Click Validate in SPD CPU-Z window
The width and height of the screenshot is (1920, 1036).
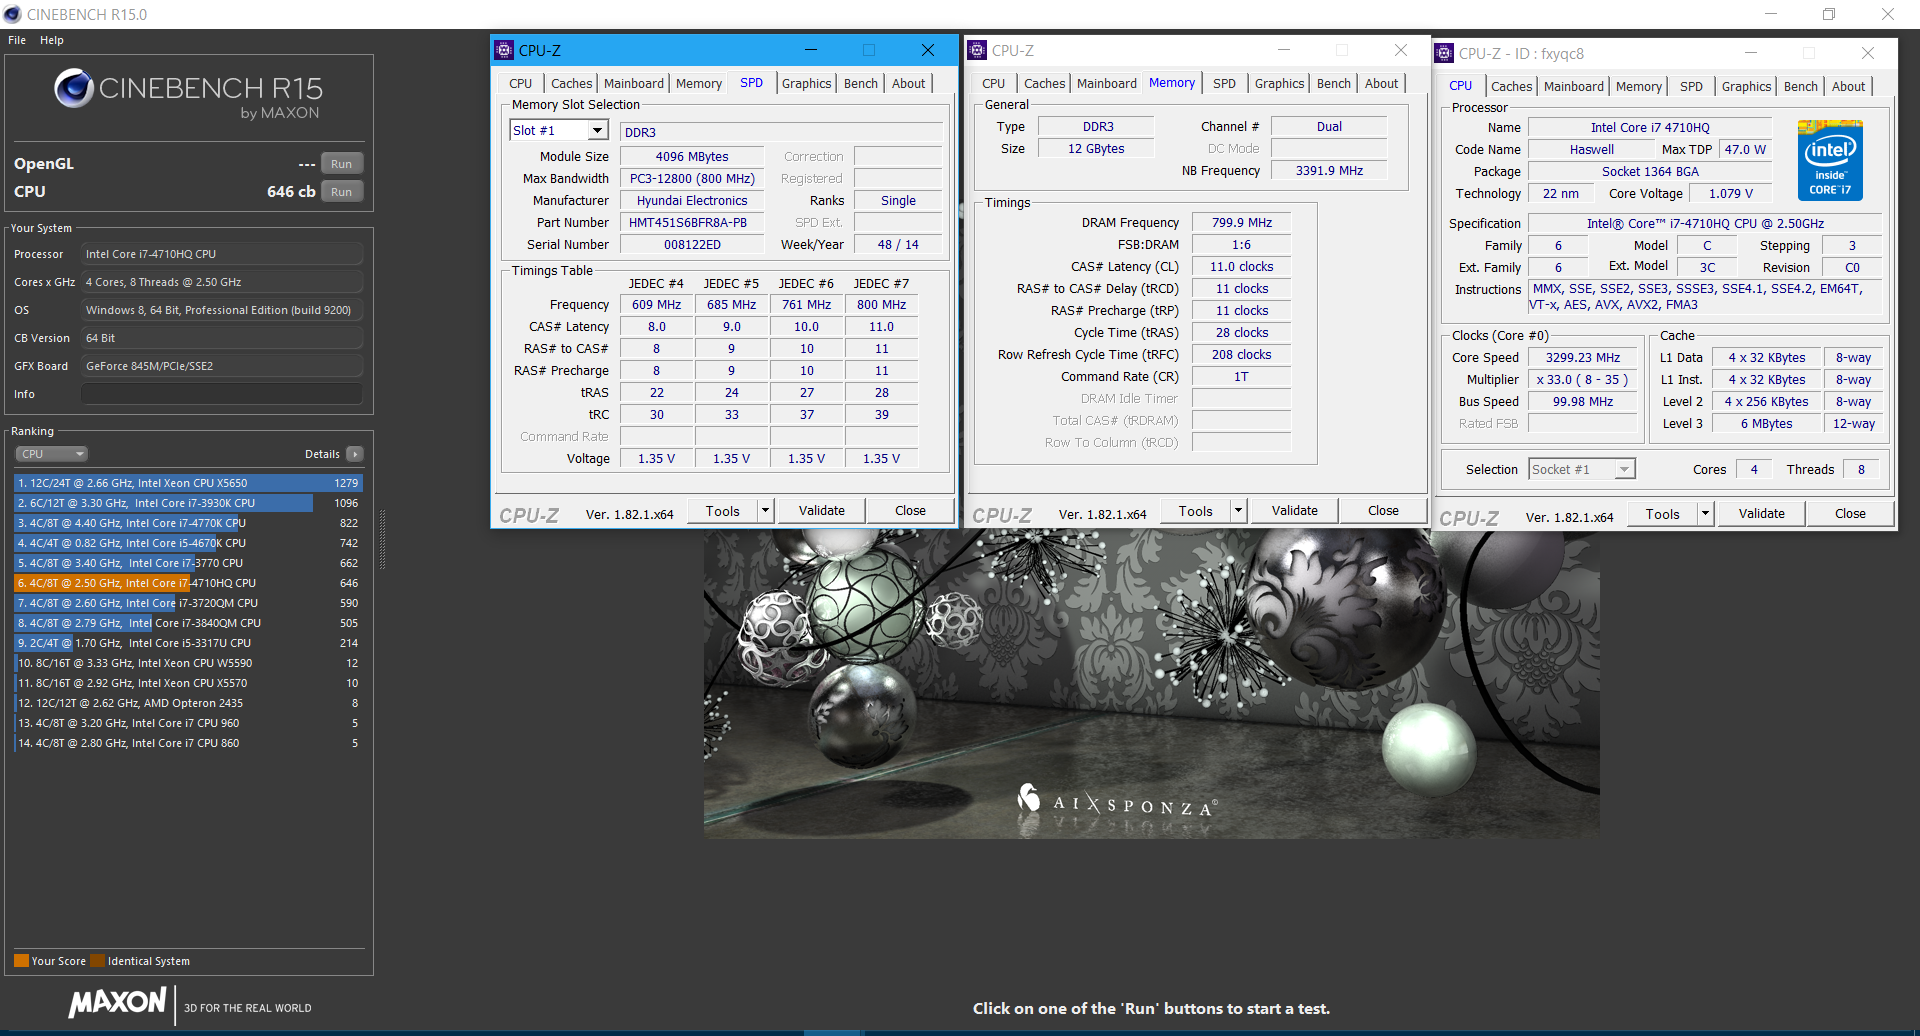pos(822,511)
